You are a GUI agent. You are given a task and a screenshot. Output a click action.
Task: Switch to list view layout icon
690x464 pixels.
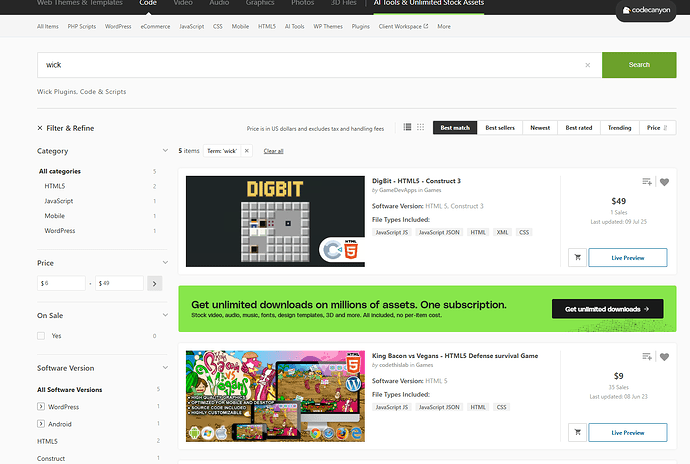pyautogui.click(x=407, y=127)
